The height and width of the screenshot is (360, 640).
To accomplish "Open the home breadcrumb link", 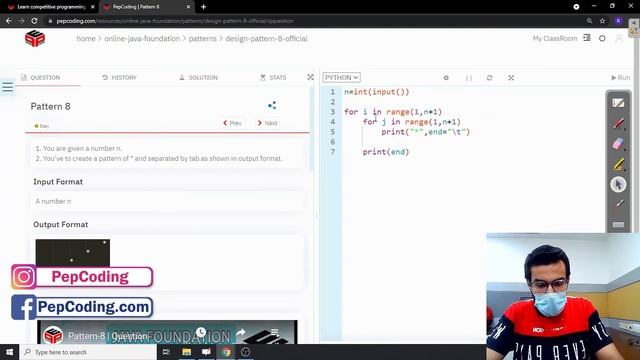I will 86,38.
